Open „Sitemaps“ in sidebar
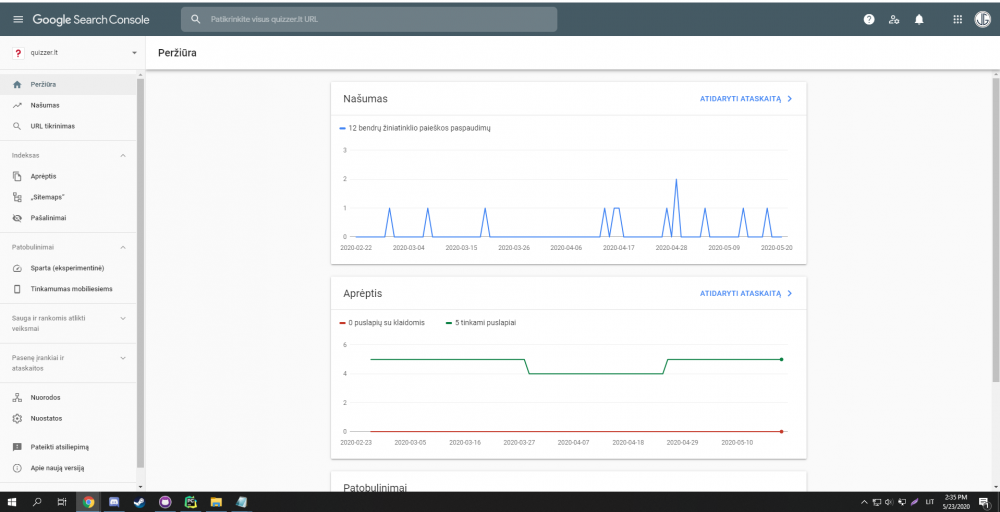1000x512 pixels. coord(68,197)
